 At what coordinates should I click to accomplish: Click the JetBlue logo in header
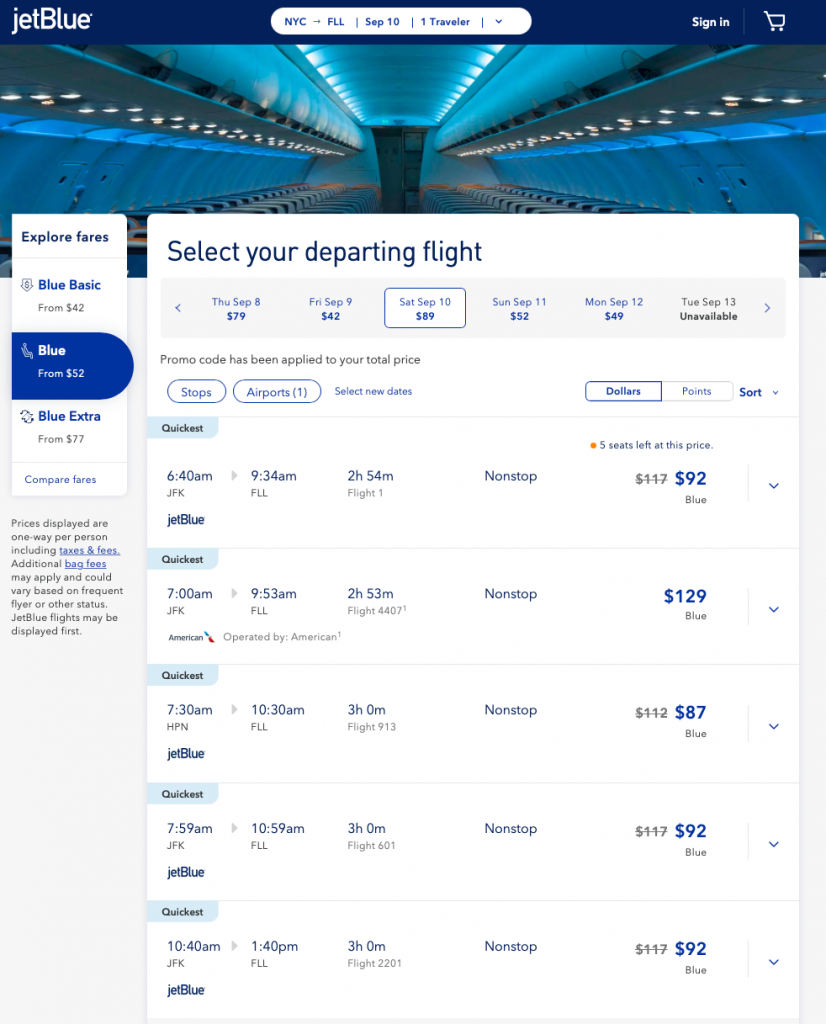(51, 21)
